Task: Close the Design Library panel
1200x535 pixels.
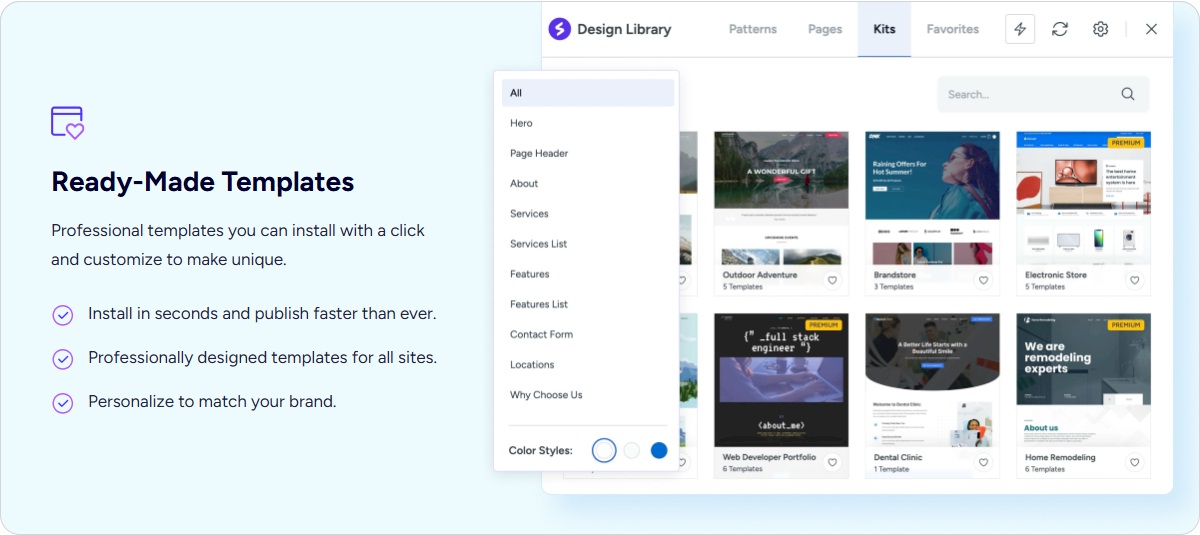Action: pyautogui.click(x=1151, y=29)
